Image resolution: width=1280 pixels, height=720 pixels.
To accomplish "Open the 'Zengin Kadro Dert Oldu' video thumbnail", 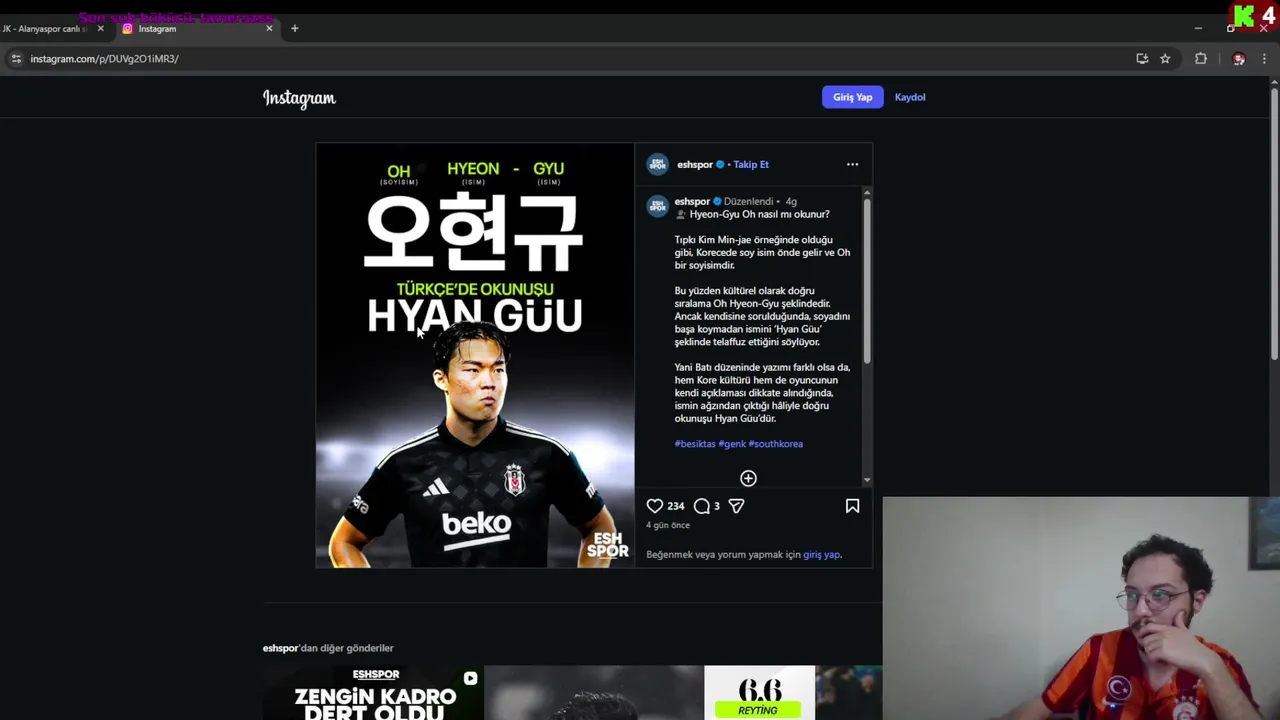I will click(x=373, y=693).
